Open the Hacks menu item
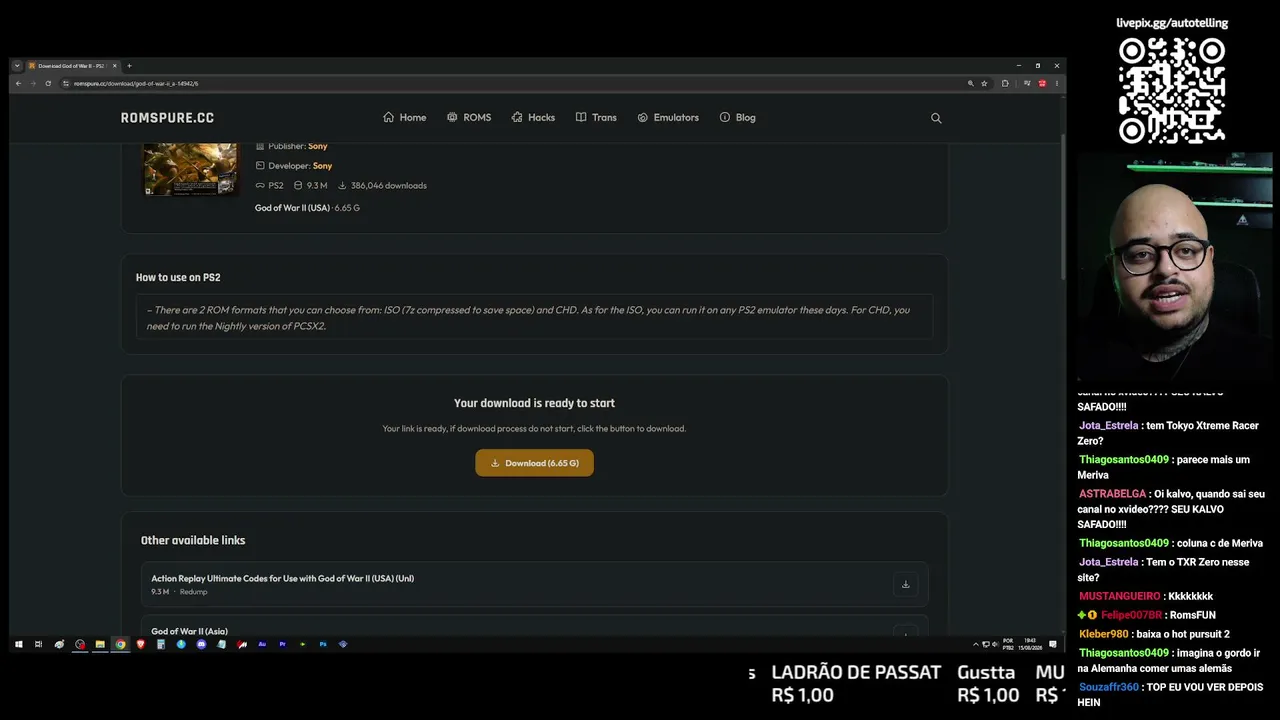The image size is (1280, 720). click(533, 118)
